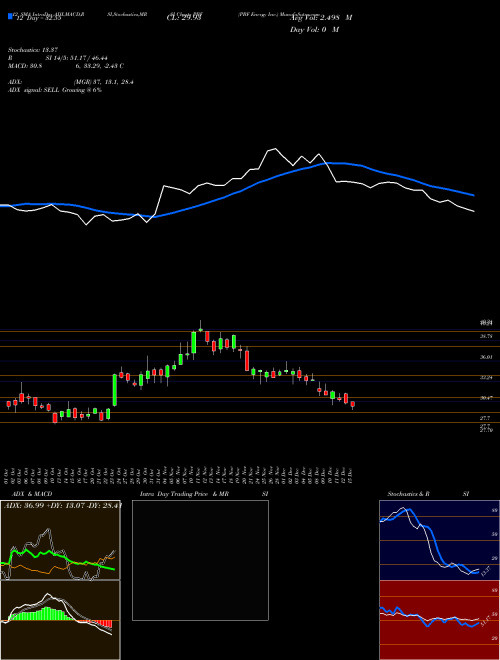Click the CL: 29.93 closing price label
The height and width of the screenshot is (660, 500).
pyautogui.click(x=184, y=18)
